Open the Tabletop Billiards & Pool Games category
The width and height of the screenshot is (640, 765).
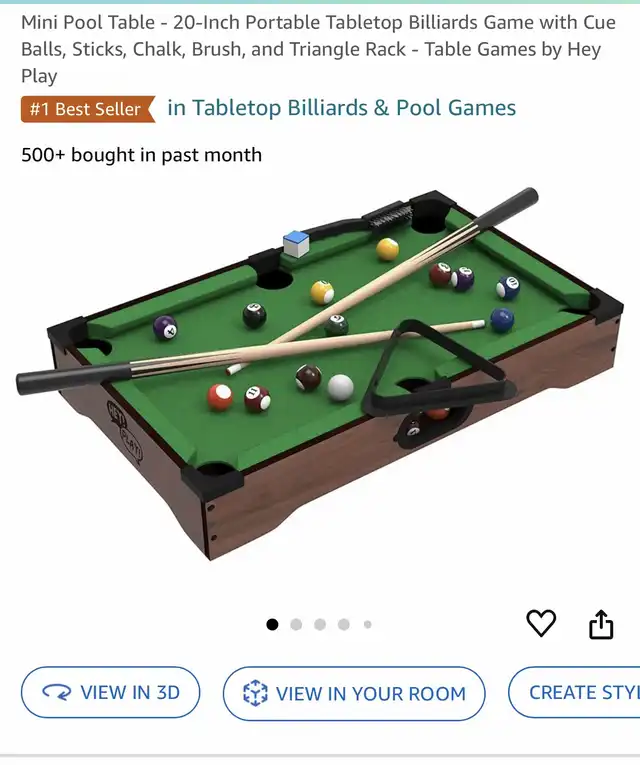pyautogui.click(x=341, y=108)
